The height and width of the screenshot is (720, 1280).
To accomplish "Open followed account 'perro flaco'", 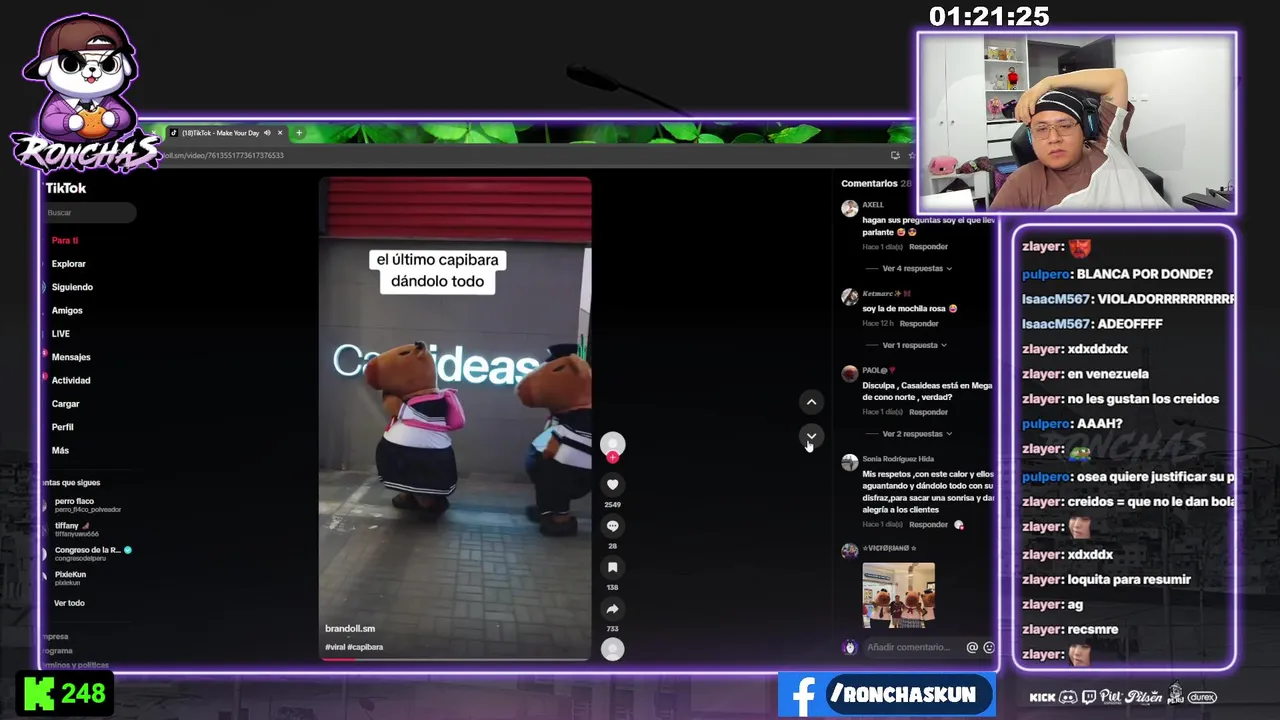I will pyautogui.click(x=87, y=505).
